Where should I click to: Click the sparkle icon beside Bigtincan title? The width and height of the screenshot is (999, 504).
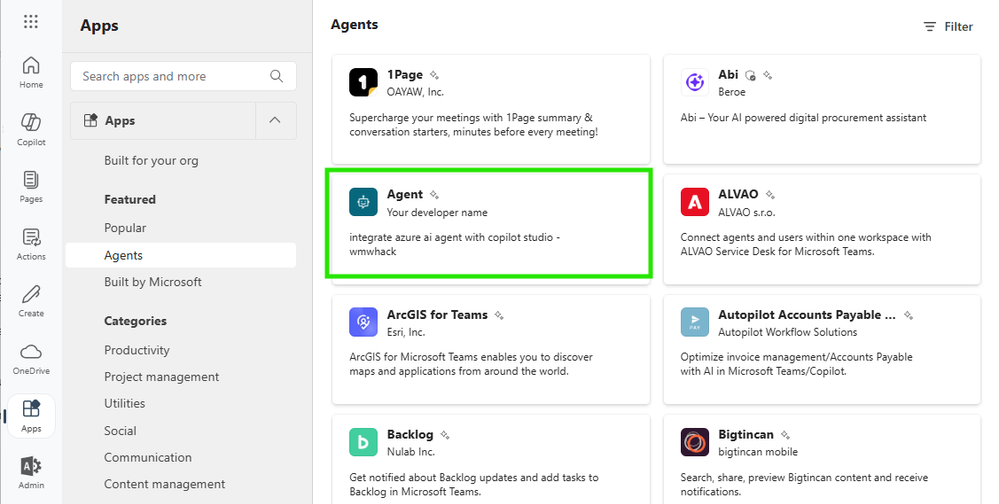pyautogui.click(x=785, y=435)
